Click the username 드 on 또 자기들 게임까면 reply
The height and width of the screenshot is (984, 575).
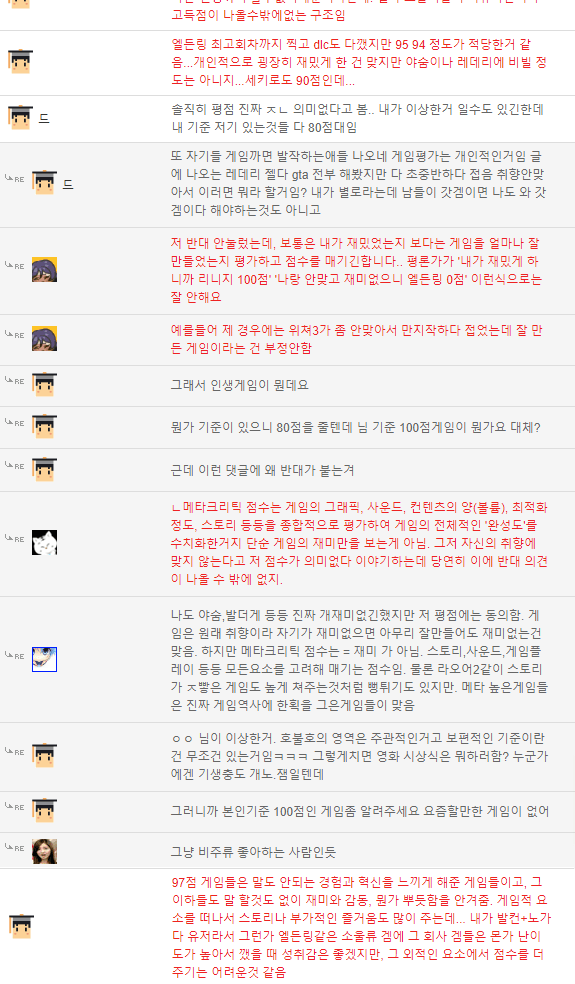click(x=68, y=184)
